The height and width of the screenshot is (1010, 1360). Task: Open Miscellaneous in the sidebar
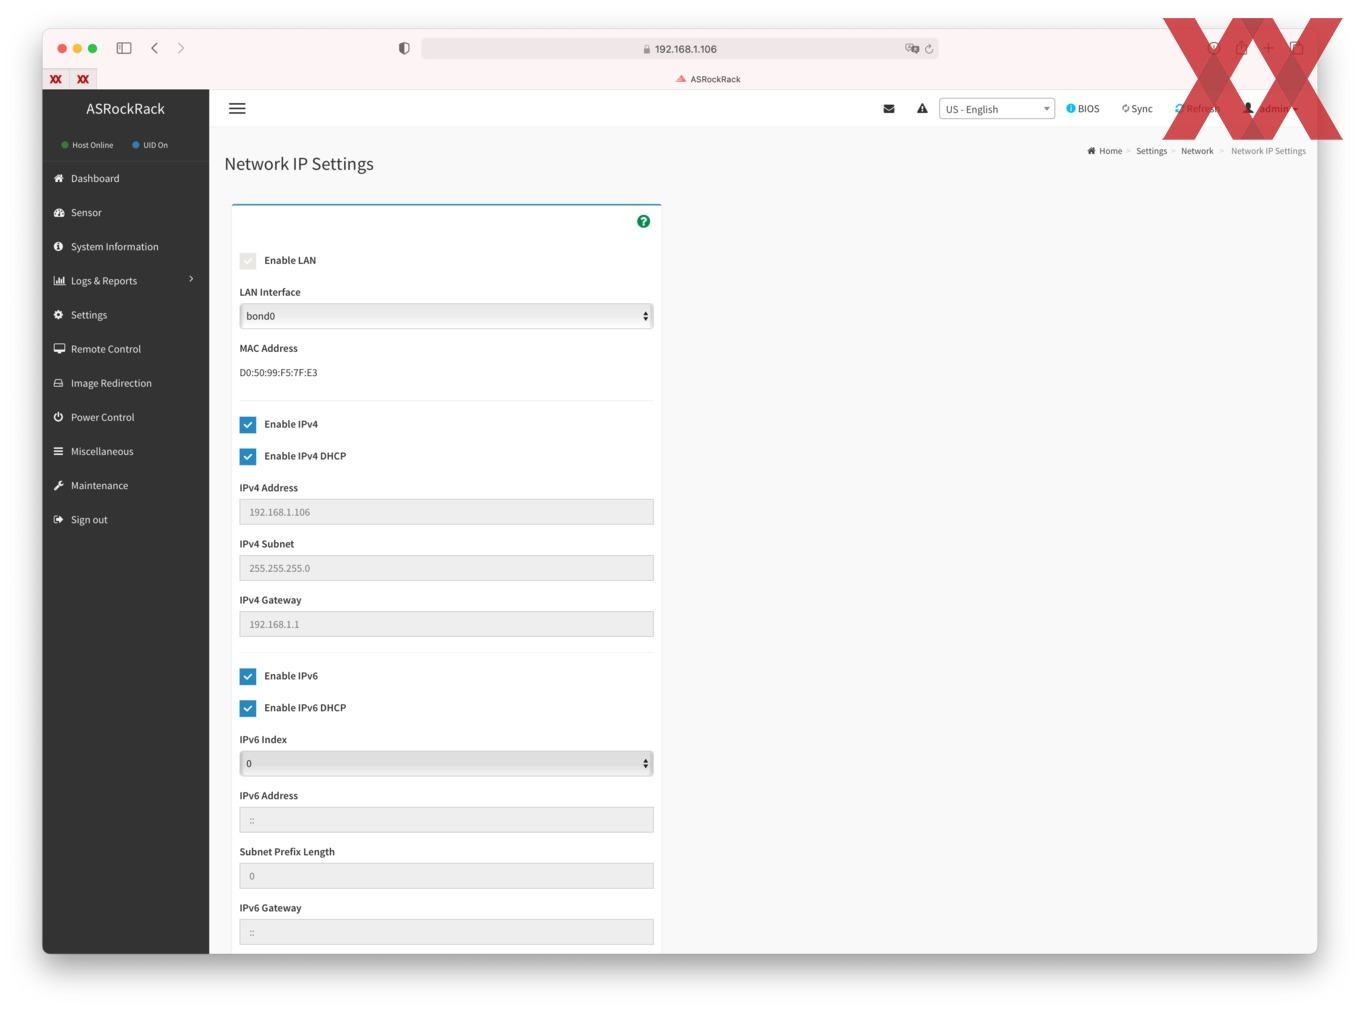pyautogui.click(x=102, y=450)
